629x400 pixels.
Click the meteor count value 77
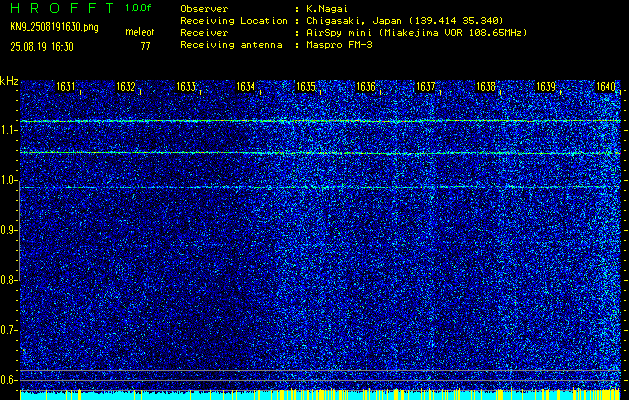146,47
